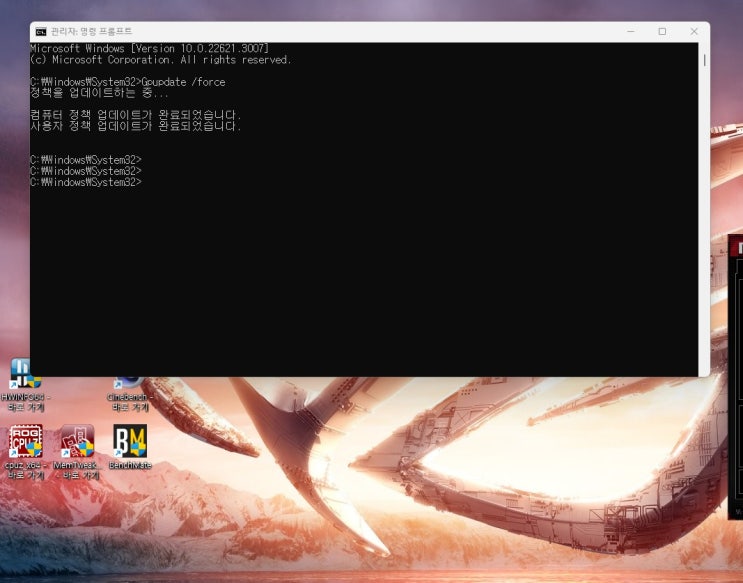This screenshot has width=743, height=583.
Task: Click the command prompt vertical scrollbar thumb
Action: (704, 60)
